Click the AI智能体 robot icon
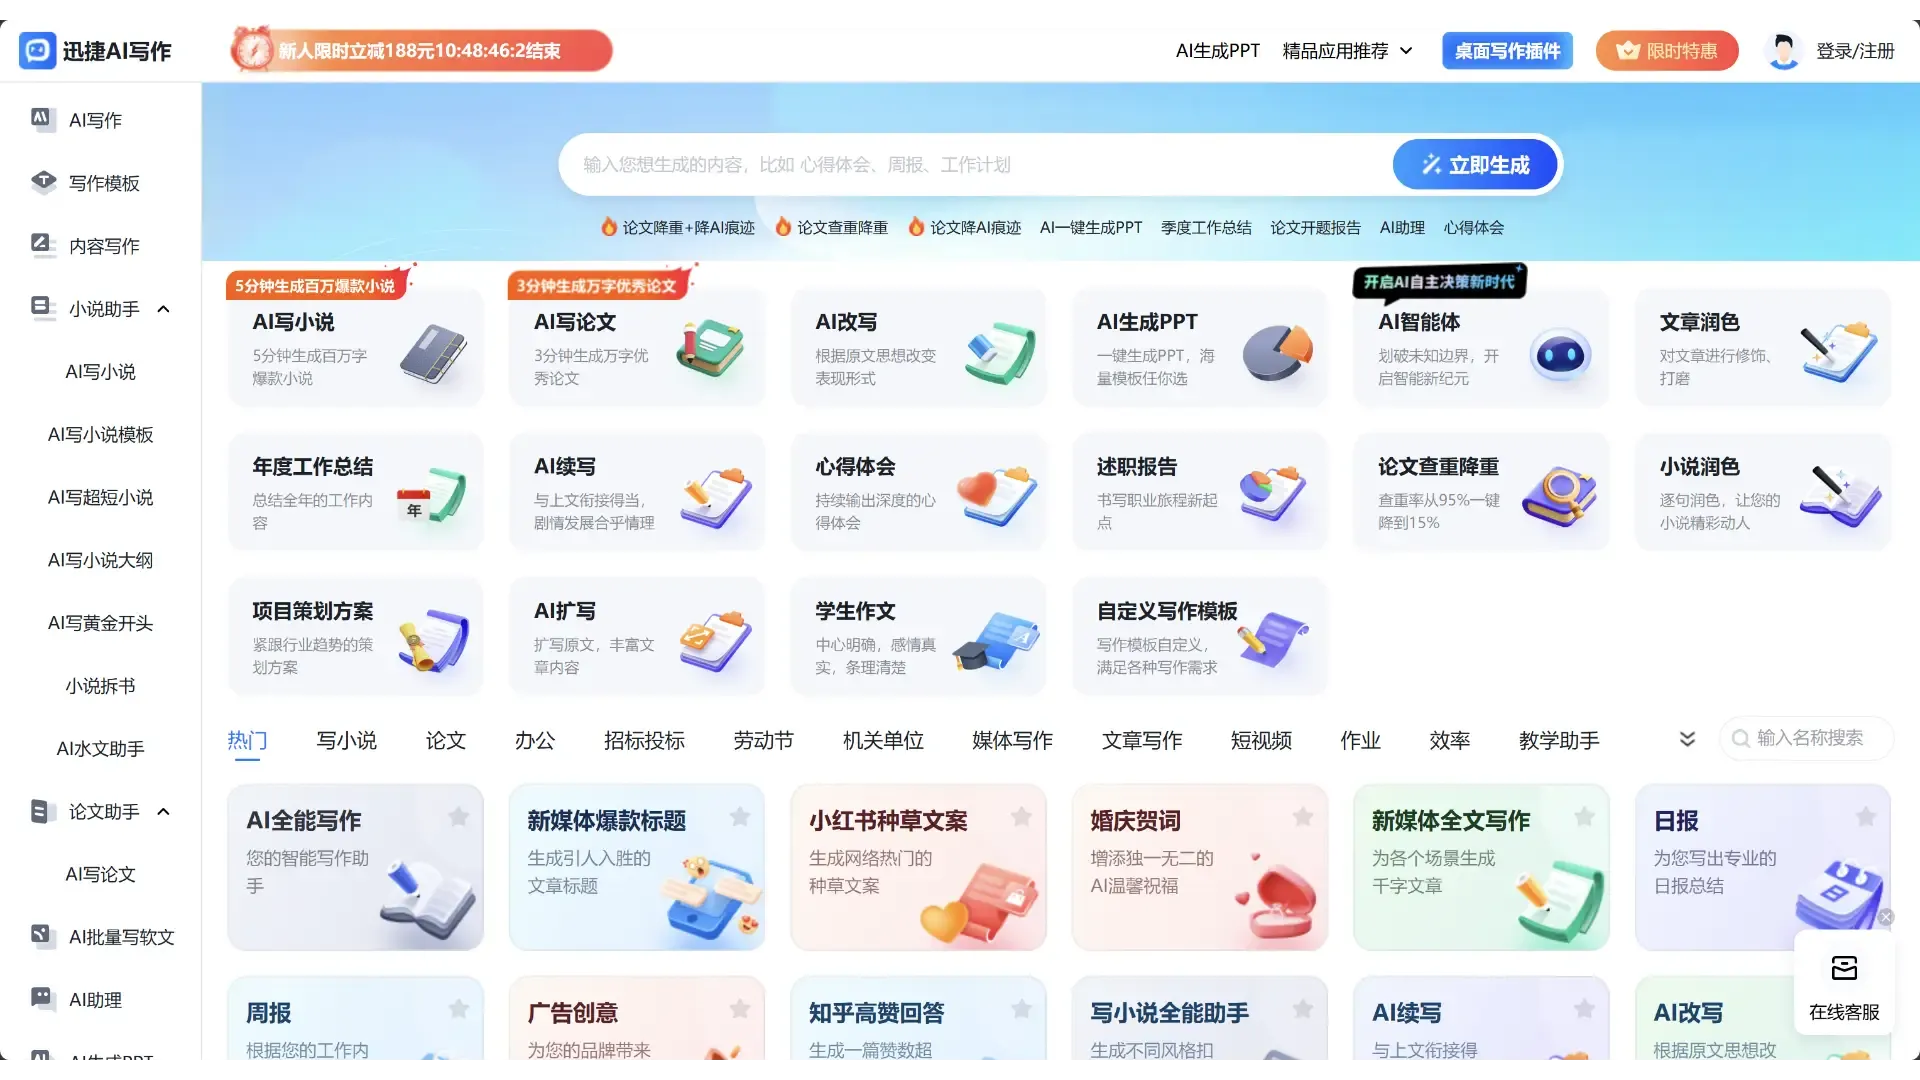The height and width of the screenshot is (1080, 1920). 1560,354
